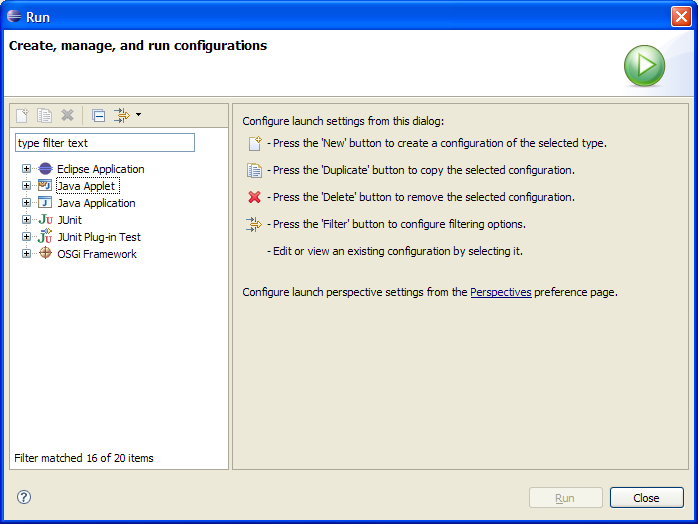The image size is (698, 524).
Task: Close the Run dialog with red X
Action: [681, 17]
